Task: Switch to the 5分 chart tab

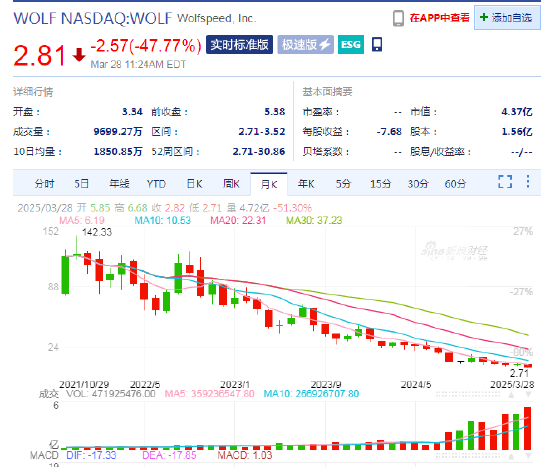Action: pos(343,184)
